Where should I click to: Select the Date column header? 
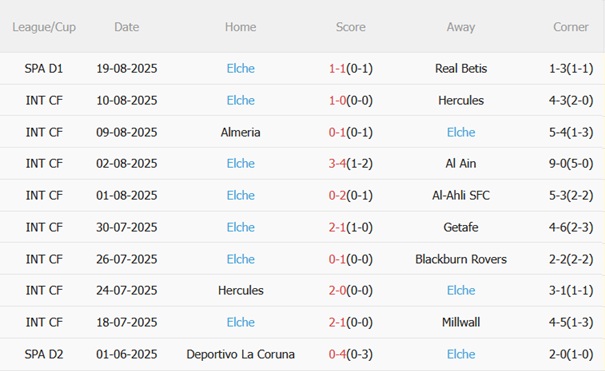click(127, 27)
